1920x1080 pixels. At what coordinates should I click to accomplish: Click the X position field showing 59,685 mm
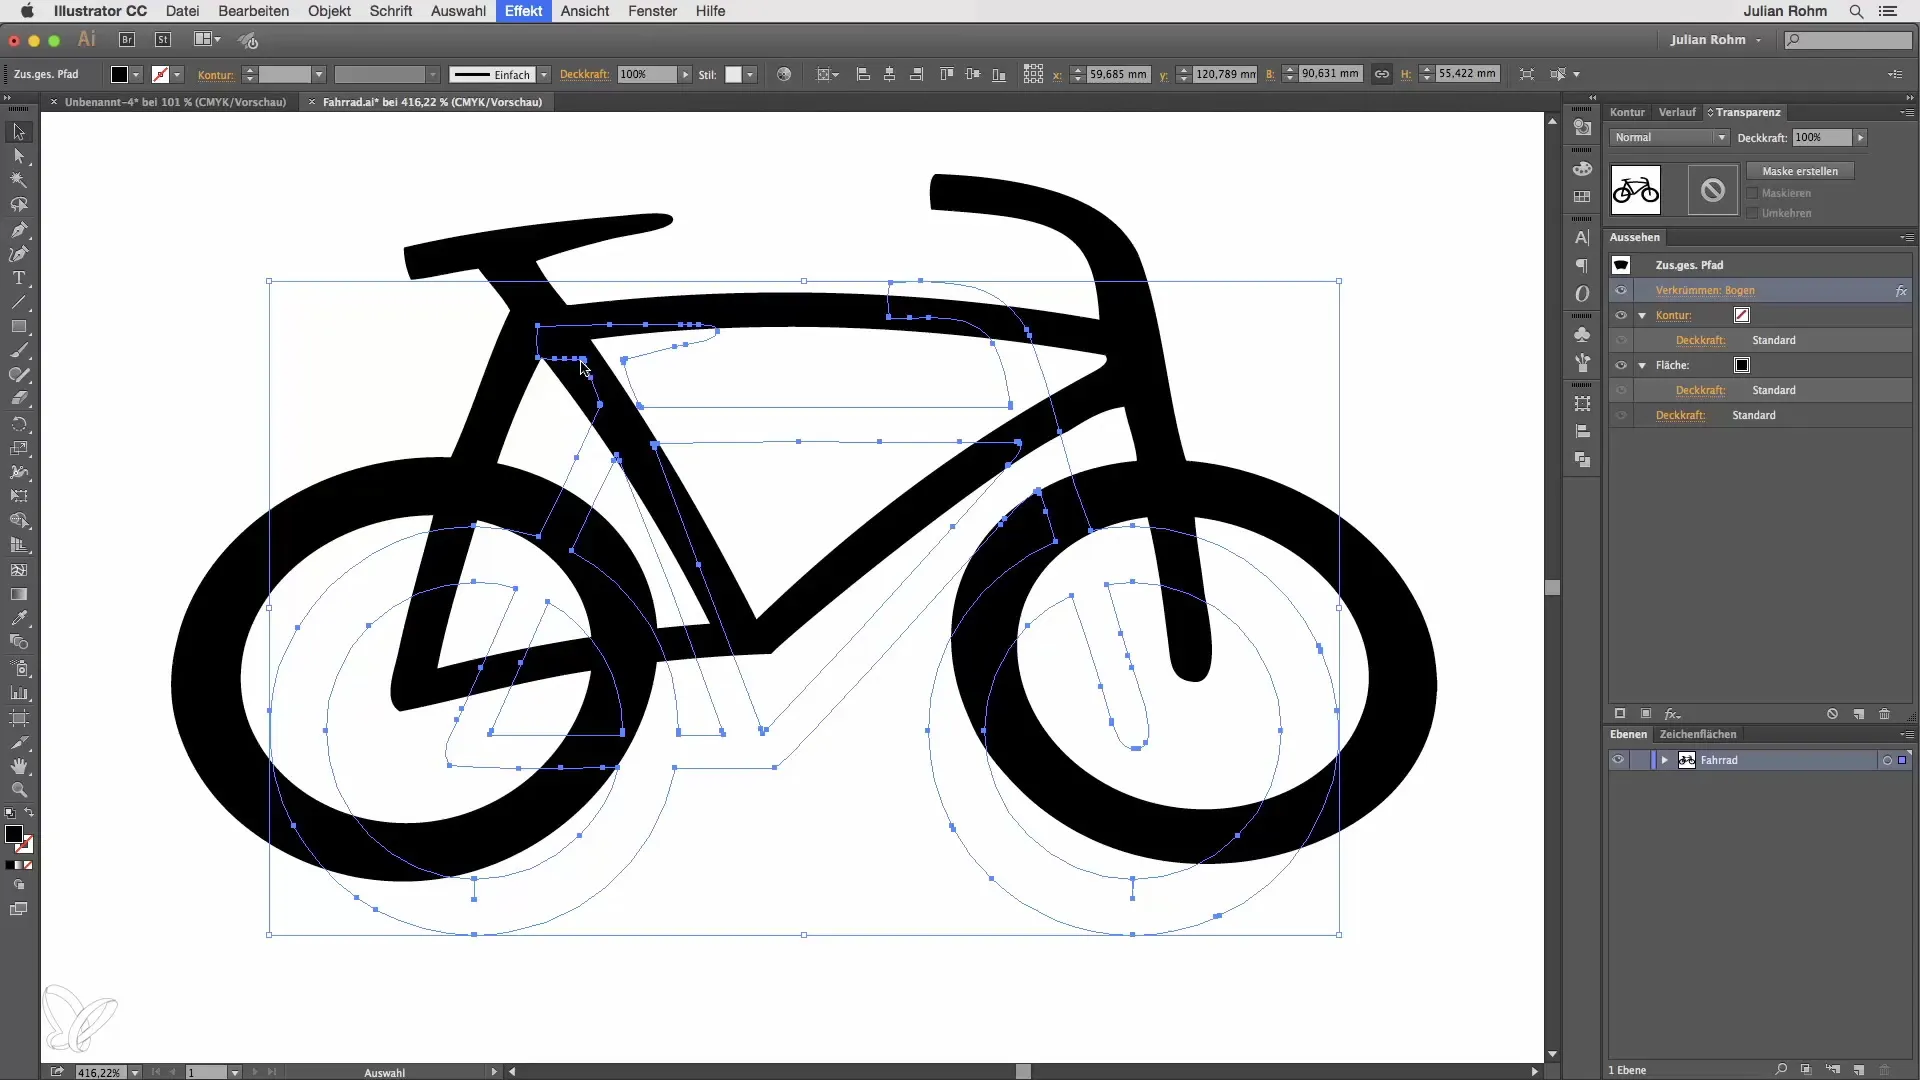click(x=1118, y=74)
